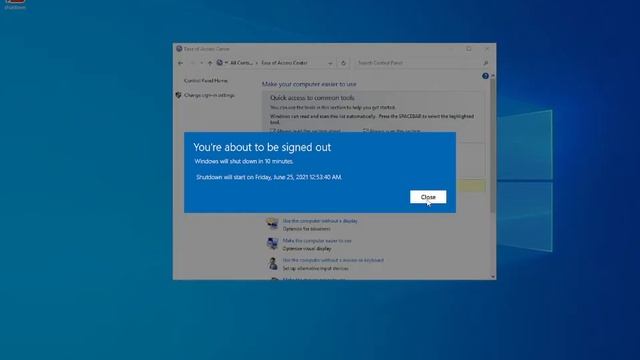Click 'Windows will shut down in 10 minutes' text
The image size is (640, 360).
(x=244, y=161)
